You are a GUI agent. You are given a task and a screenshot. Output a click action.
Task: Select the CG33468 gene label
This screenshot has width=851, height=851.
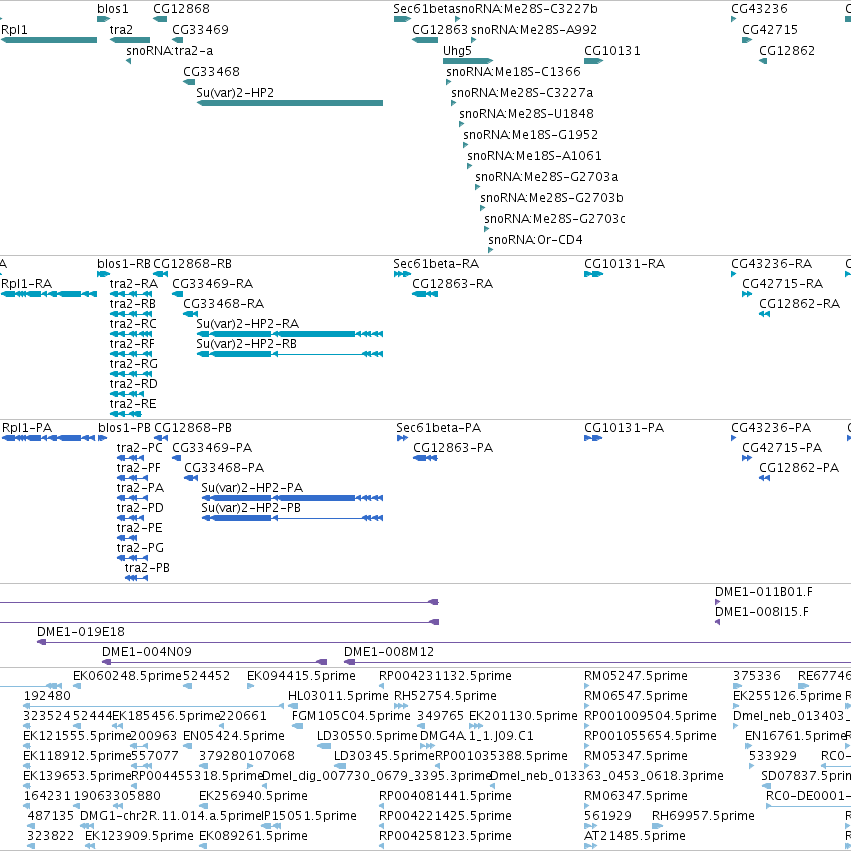[211, 72]
